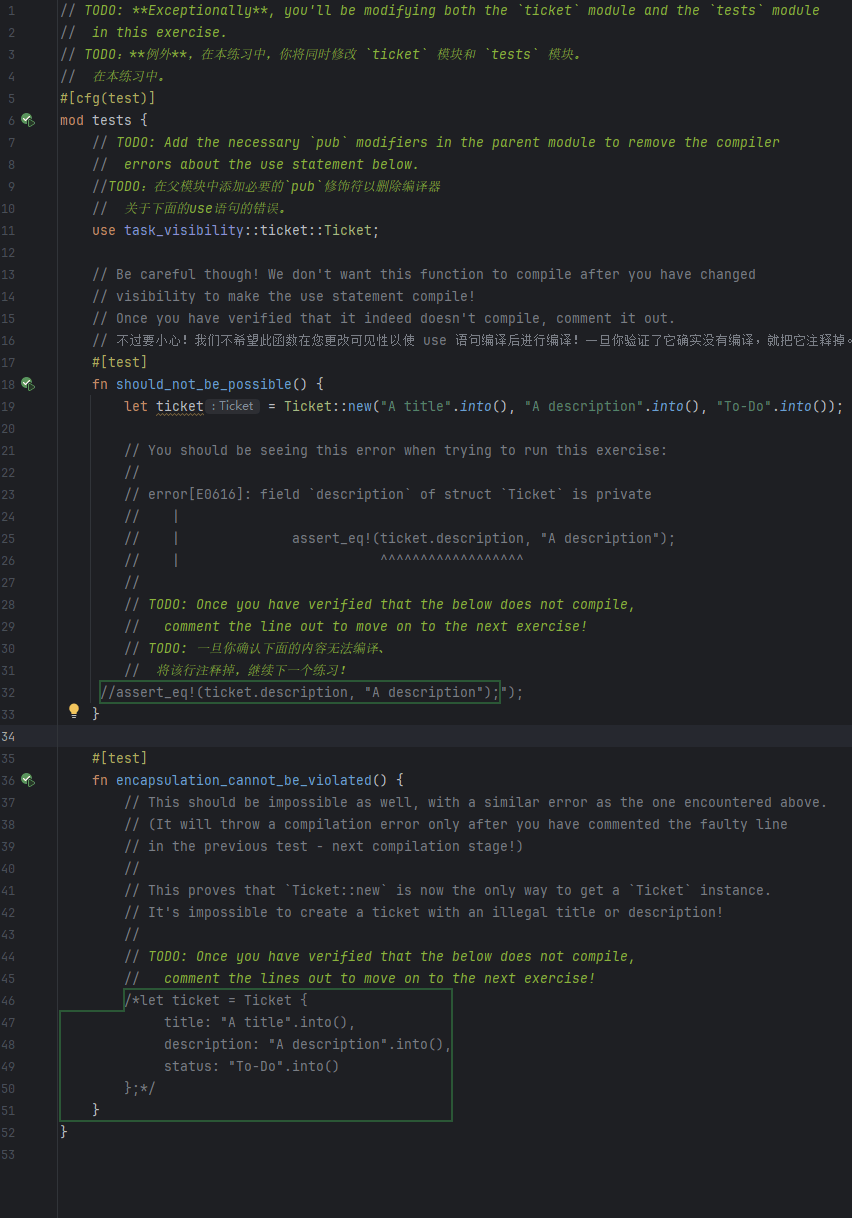Click the #[test] attribute above should_not_be_possible
Viewport: 852px width, 1218px height.
(x=119, y=362)
